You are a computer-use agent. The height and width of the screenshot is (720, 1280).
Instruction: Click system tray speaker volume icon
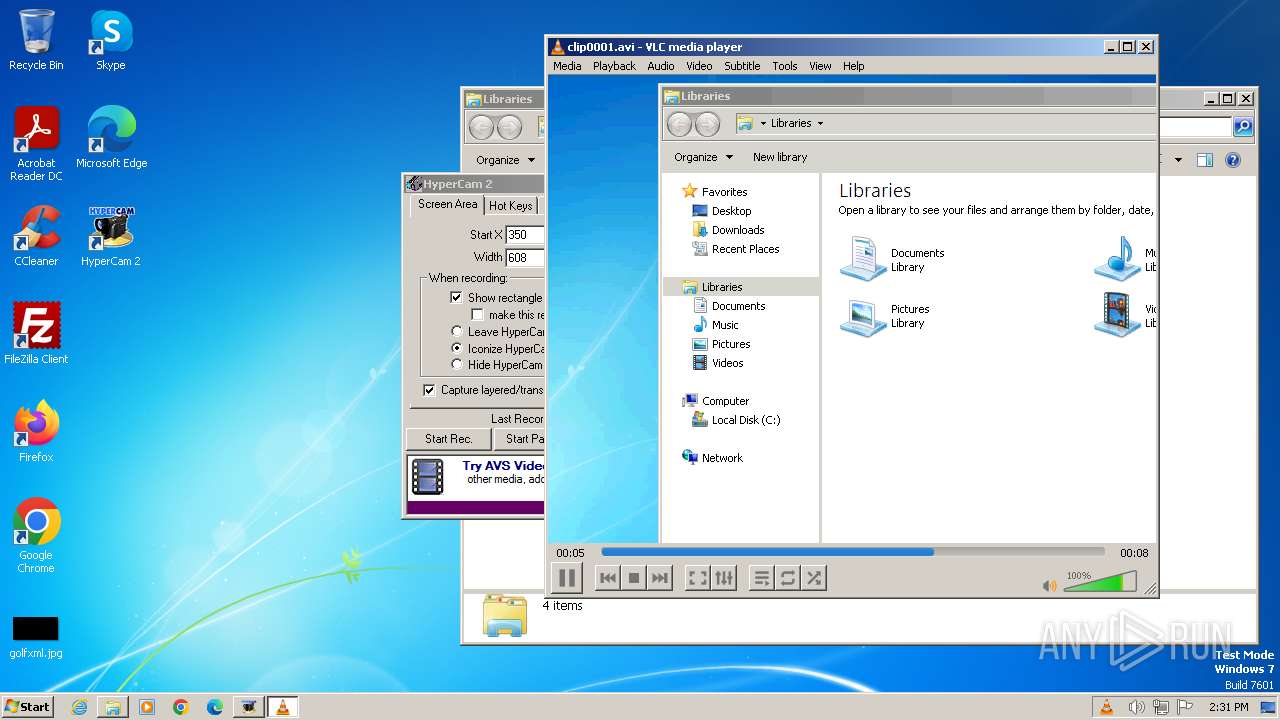pos(1136,707)
